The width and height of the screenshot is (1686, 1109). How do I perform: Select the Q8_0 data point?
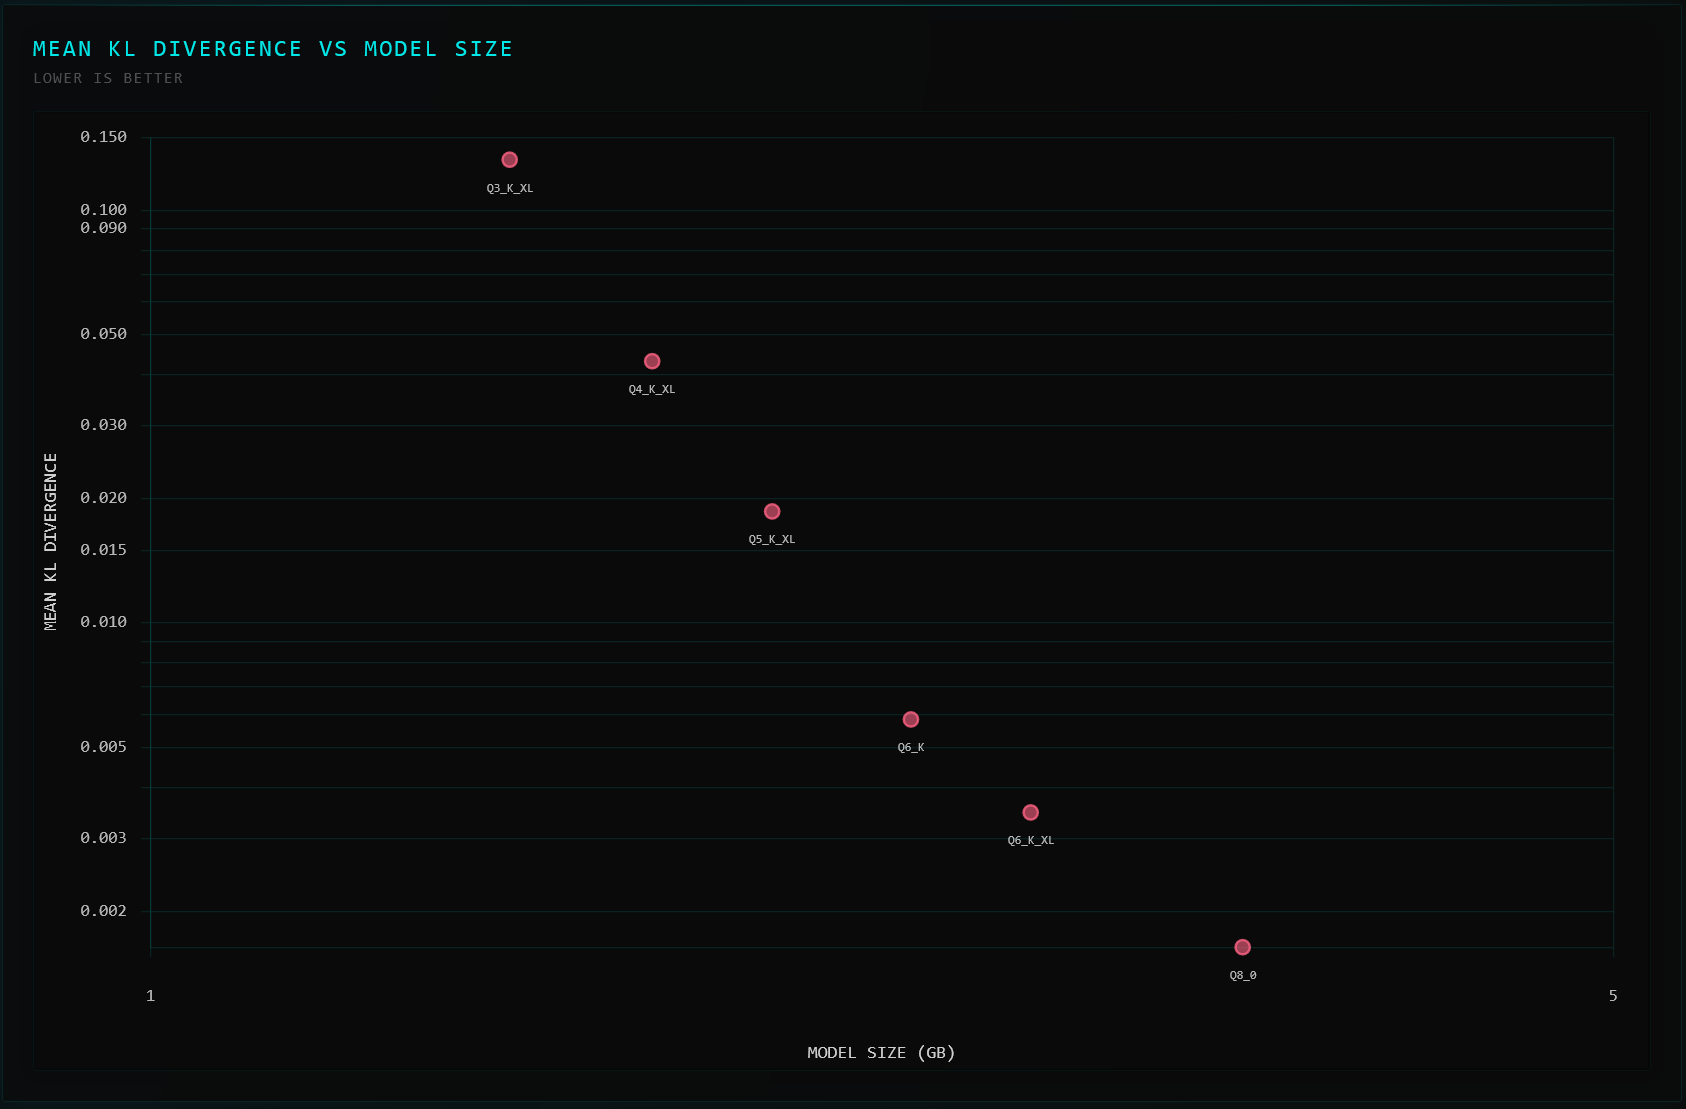[x=1243, y=947]
